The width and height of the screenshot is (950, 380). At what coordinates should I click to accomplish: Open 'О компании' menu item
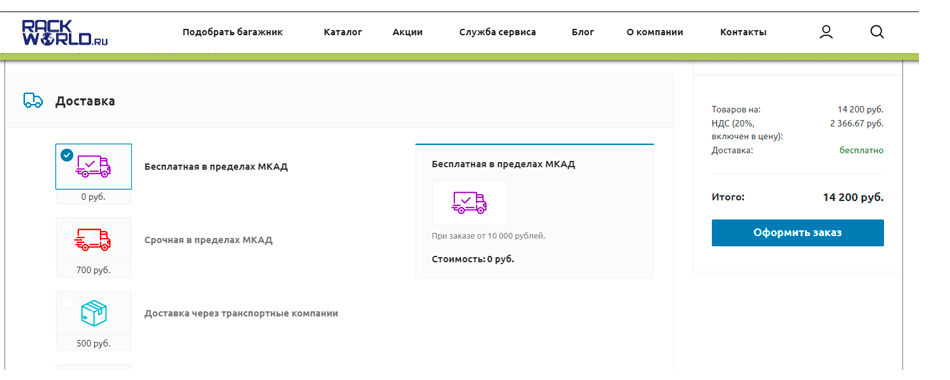(655, 32)
